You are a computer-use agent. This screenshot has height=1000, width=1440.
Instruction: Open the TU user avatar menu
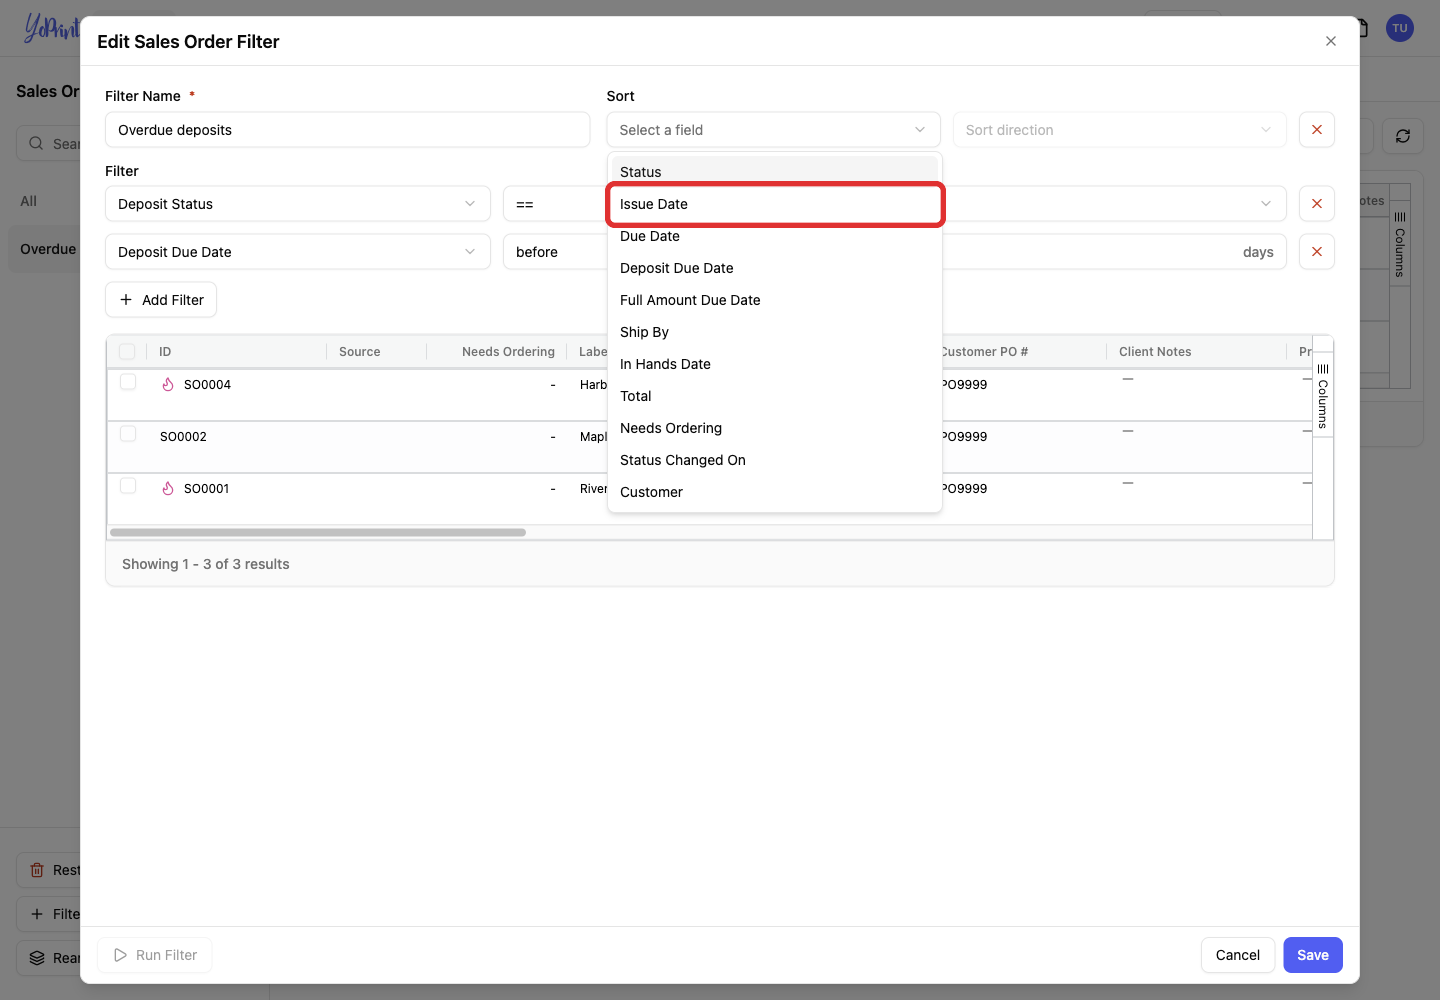(x=1400, y=28)
